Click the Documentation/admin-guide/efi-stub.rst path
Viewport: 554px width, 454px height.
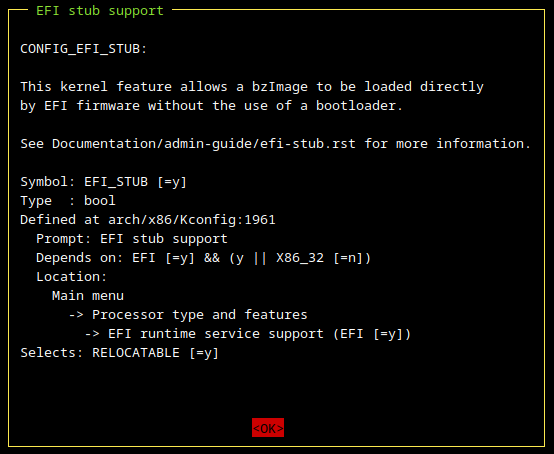(204, 143)
